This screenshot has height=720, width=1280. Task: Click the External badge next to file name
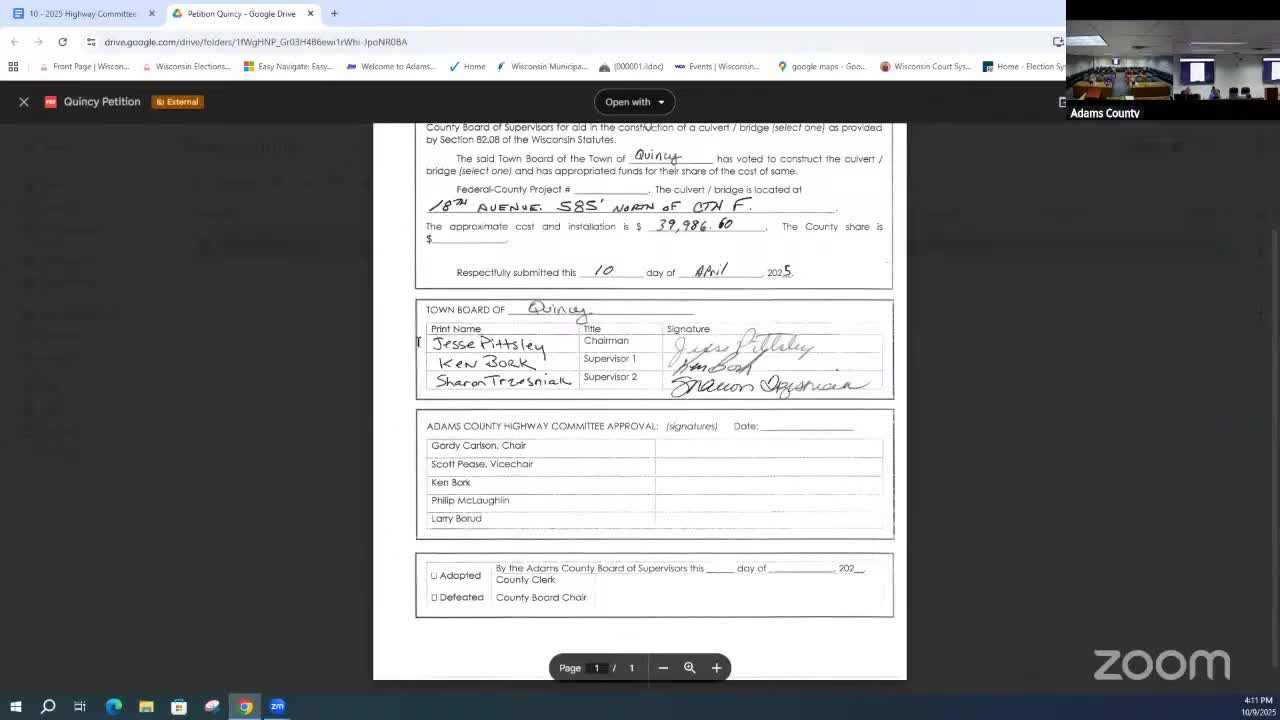(x=177, y=102)
